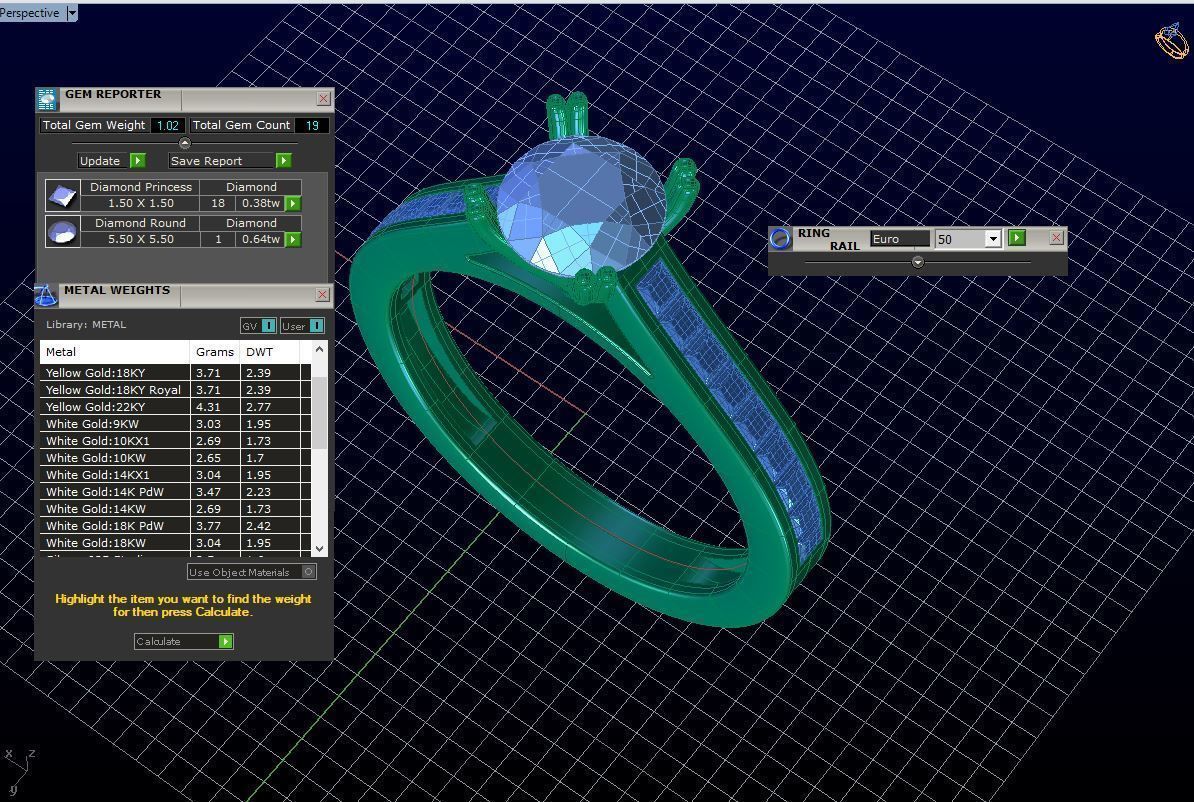This screenshot has width=1194, height=802.
Task: Click the Metal Weights scale icon
Action: tap(46, 295)
